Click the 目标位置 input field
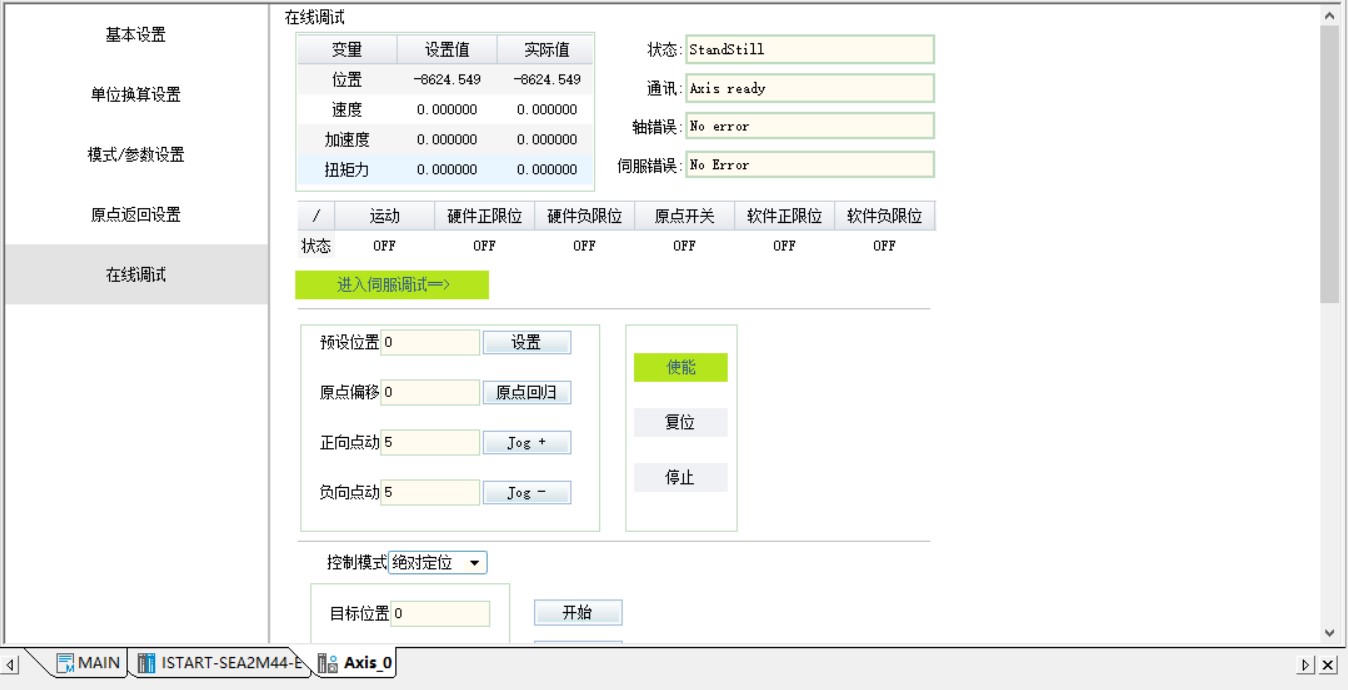This screenshot has height=690, width=1348. pyautogui.click(x=439, y=613)
